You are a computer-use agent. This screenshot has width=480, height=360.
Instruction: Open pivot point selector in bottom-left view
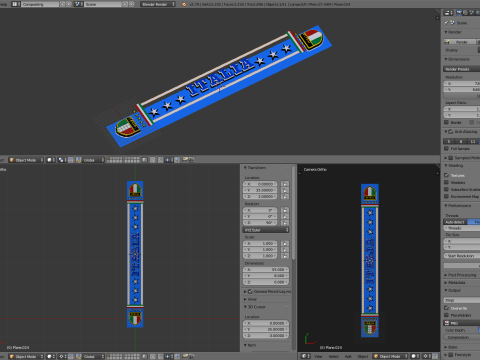[62, 356]
